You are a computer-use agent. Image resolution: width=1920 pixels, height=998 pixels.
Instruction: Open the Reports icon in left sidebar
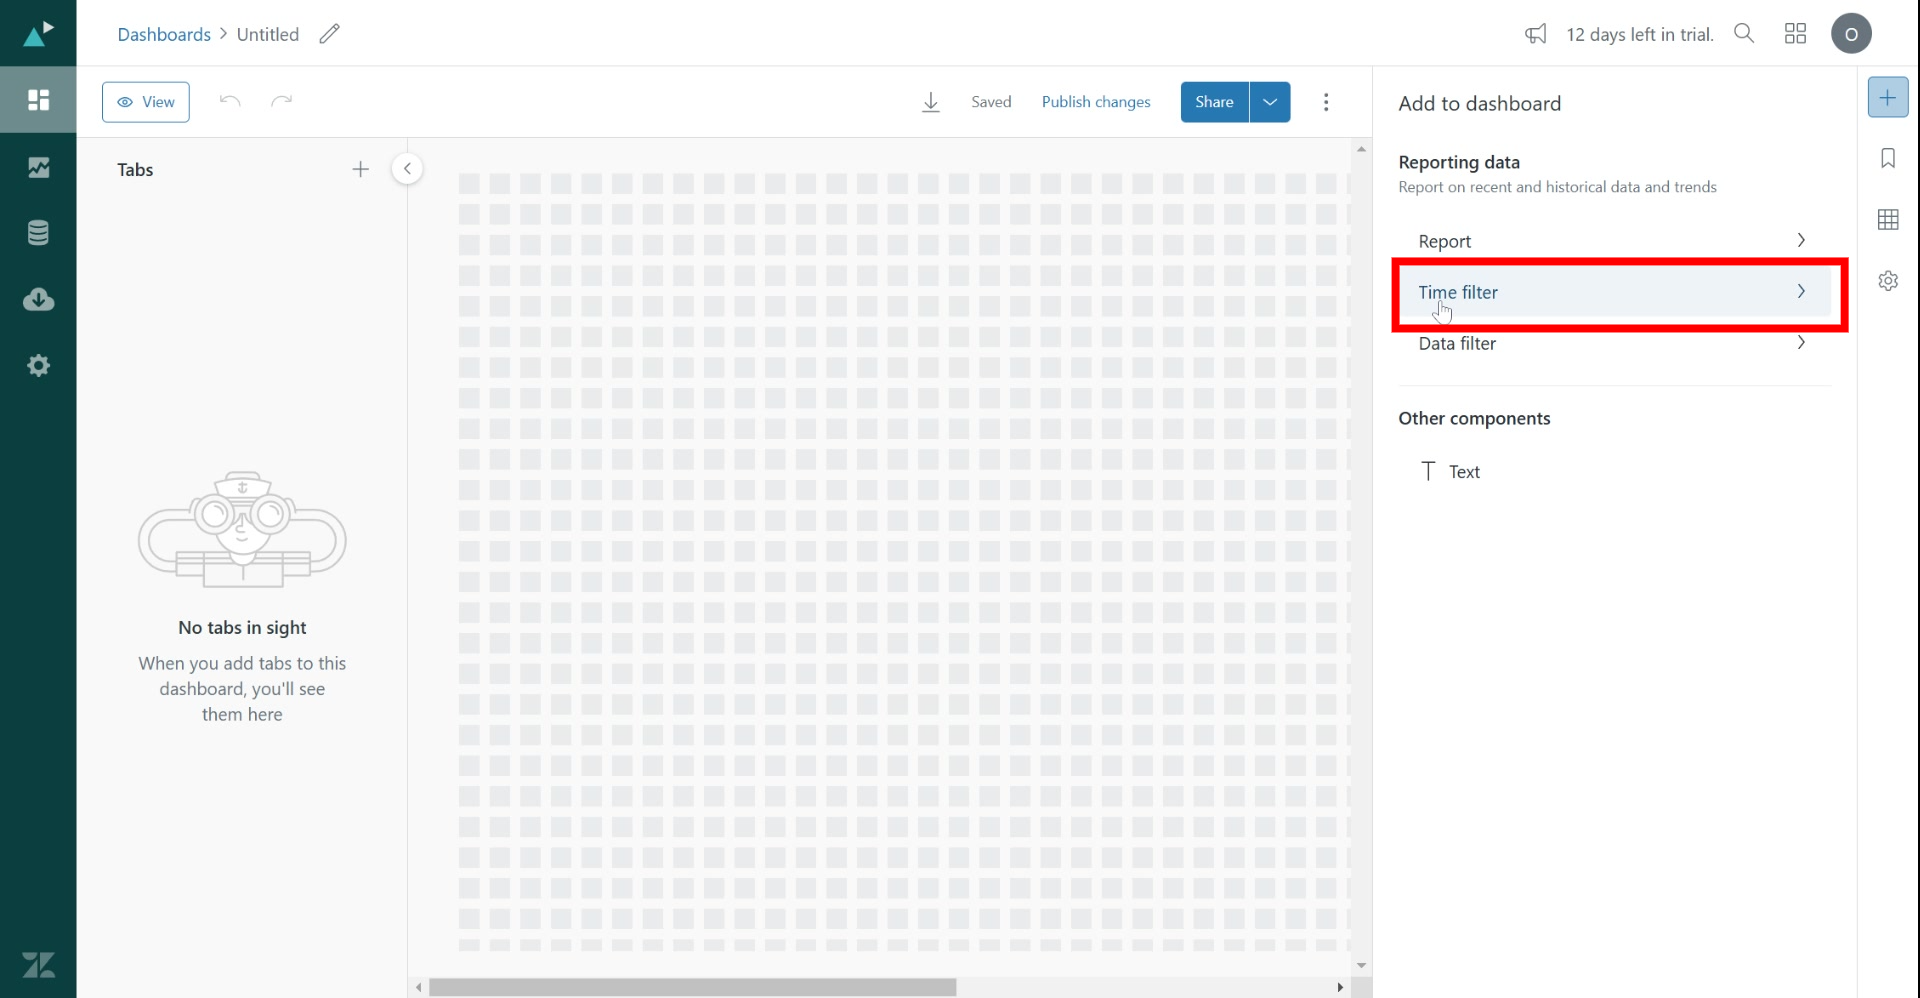38,167
